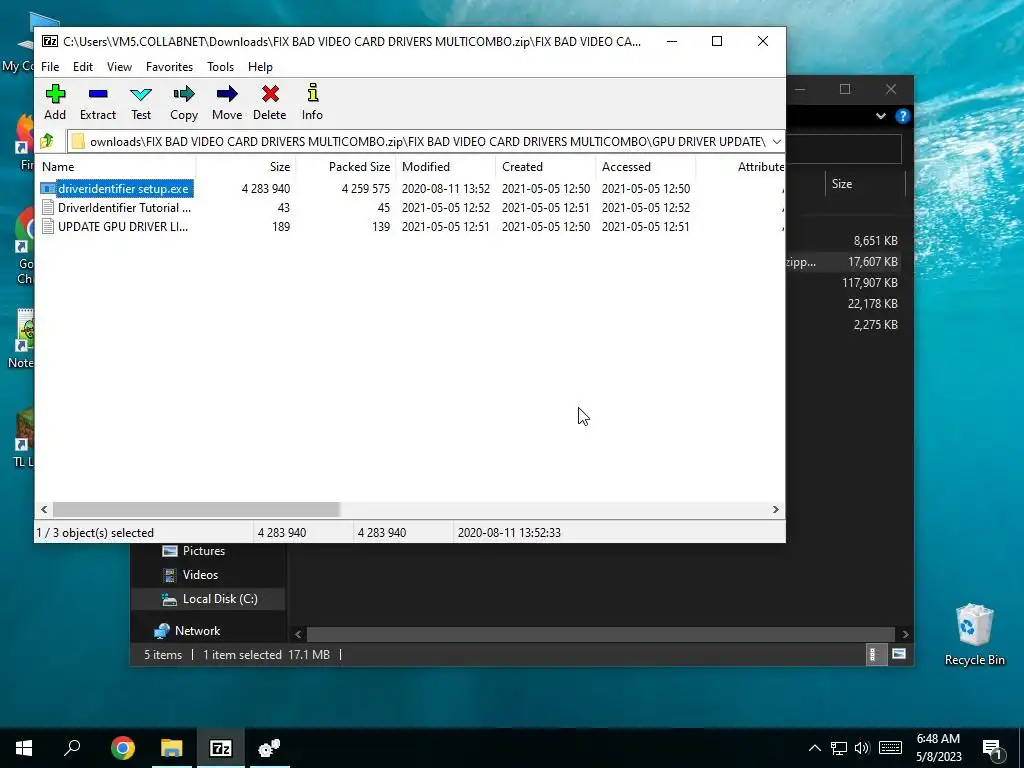This screenshot has height=768, width=1024.
Task: Open the Recycle Bin desktop icon
Action: tap(974, 635)
